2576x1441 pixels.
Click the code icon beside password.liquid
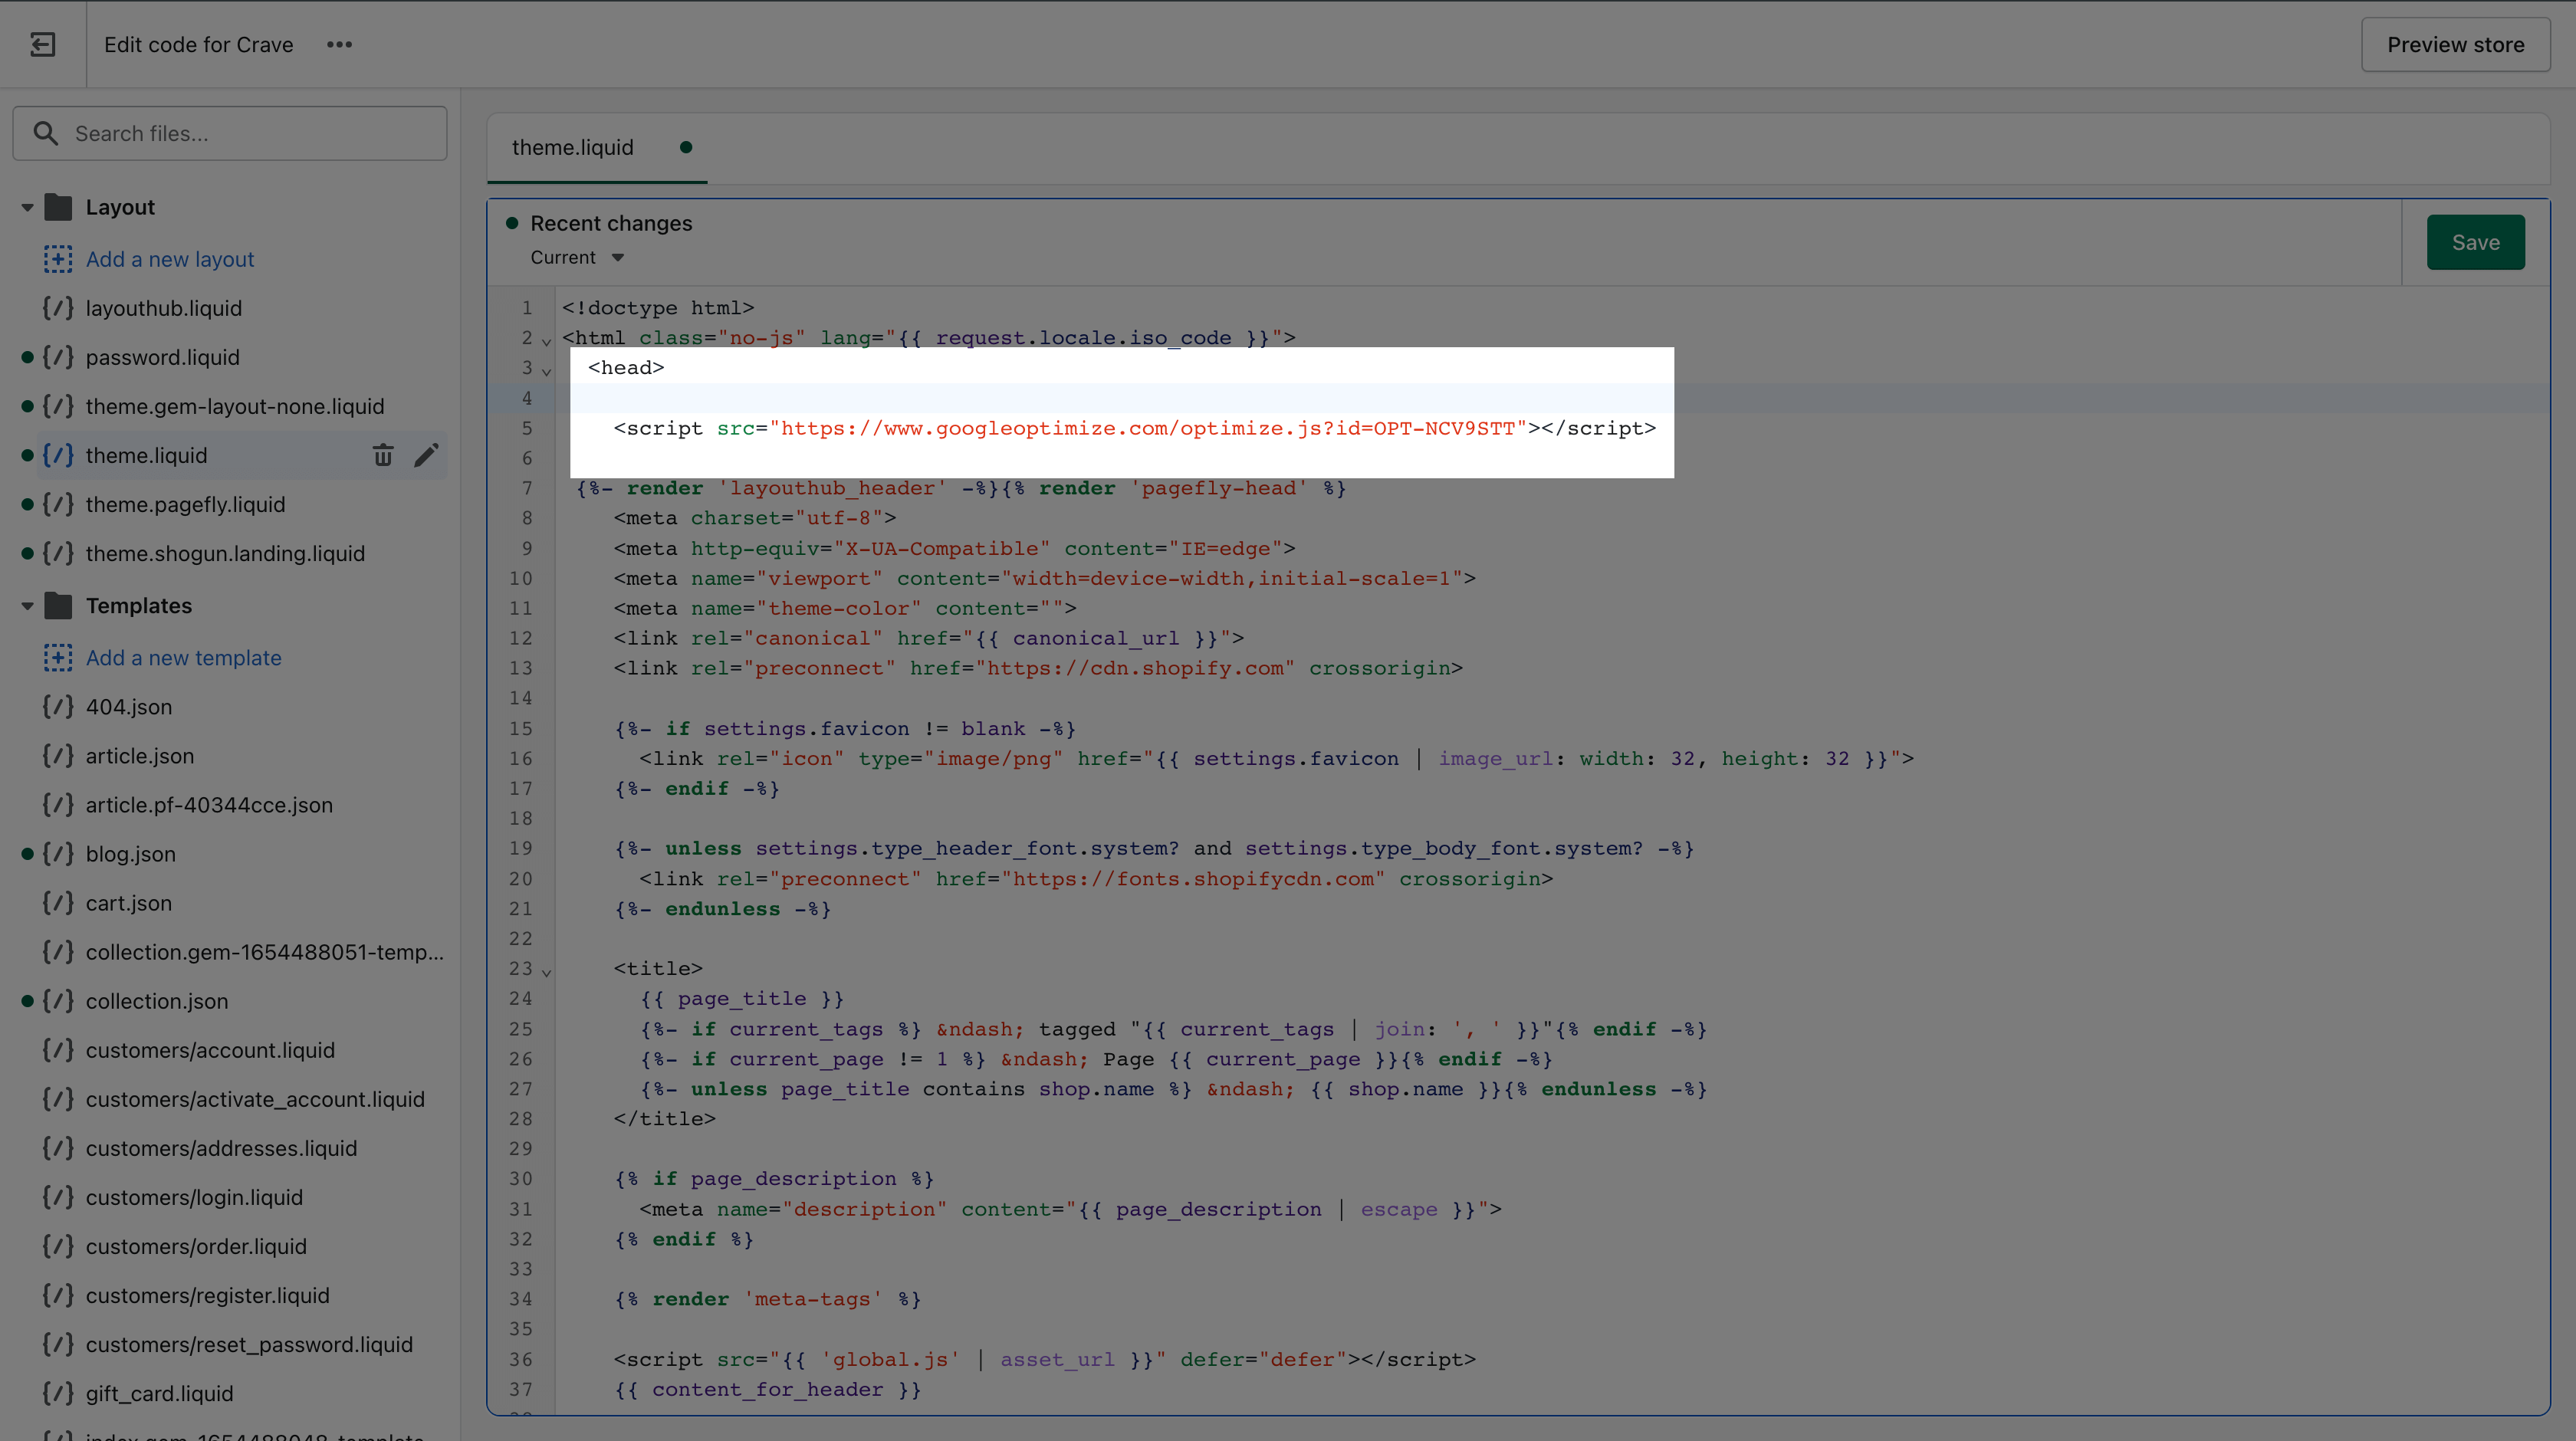[x=58, y=357]
